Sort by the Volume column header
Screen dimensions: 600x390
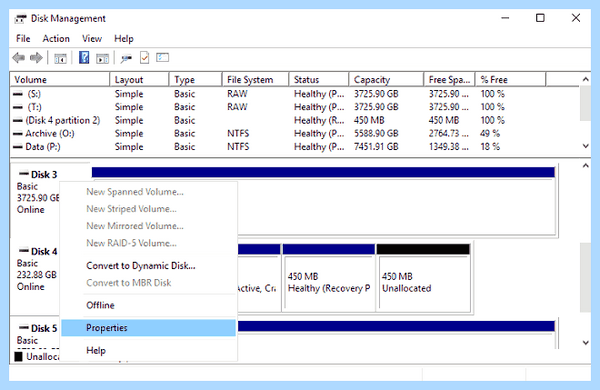point(60,80)
